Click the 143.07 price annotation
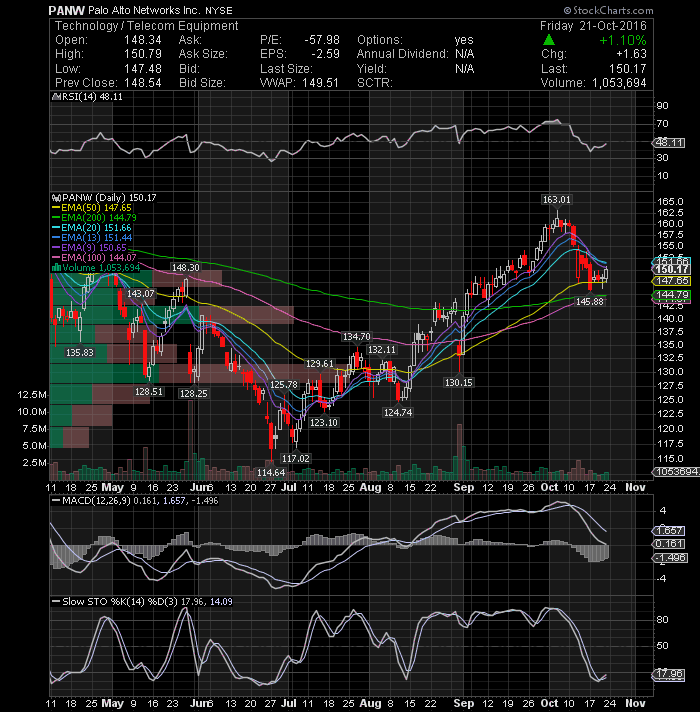The image size is (700, 712). (x=140, y=293)
